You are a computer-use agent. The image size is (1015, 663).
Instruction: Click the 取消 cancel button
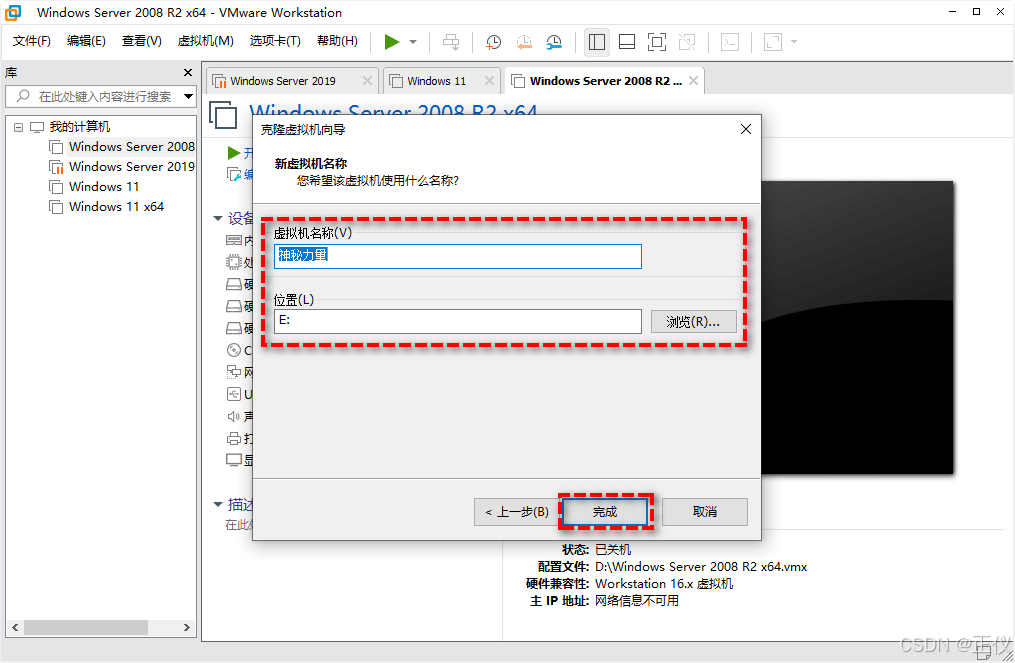(x=705, y=511)
